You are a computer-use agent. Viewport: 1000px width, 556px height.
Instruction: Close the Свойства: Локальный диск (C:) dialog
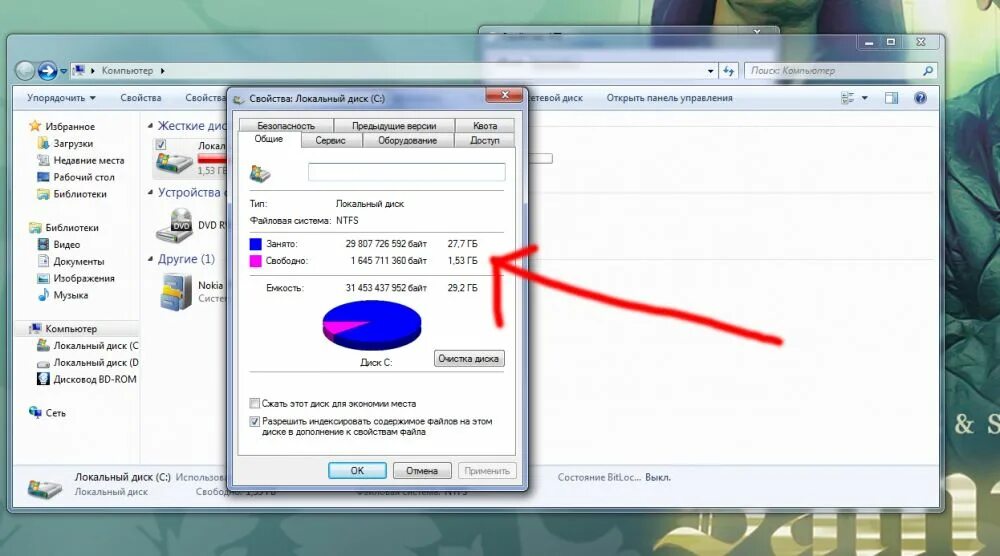[504, 95]
